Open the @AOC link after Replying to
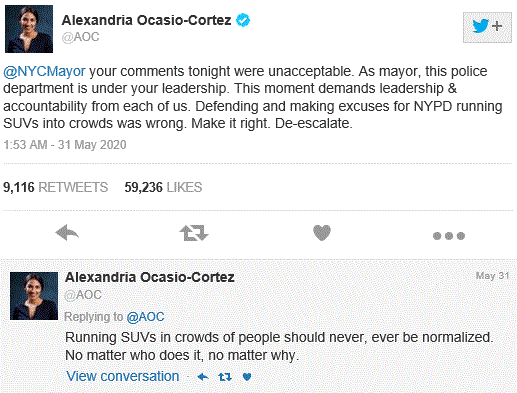The image size is (517, 393). click(145, 317)
